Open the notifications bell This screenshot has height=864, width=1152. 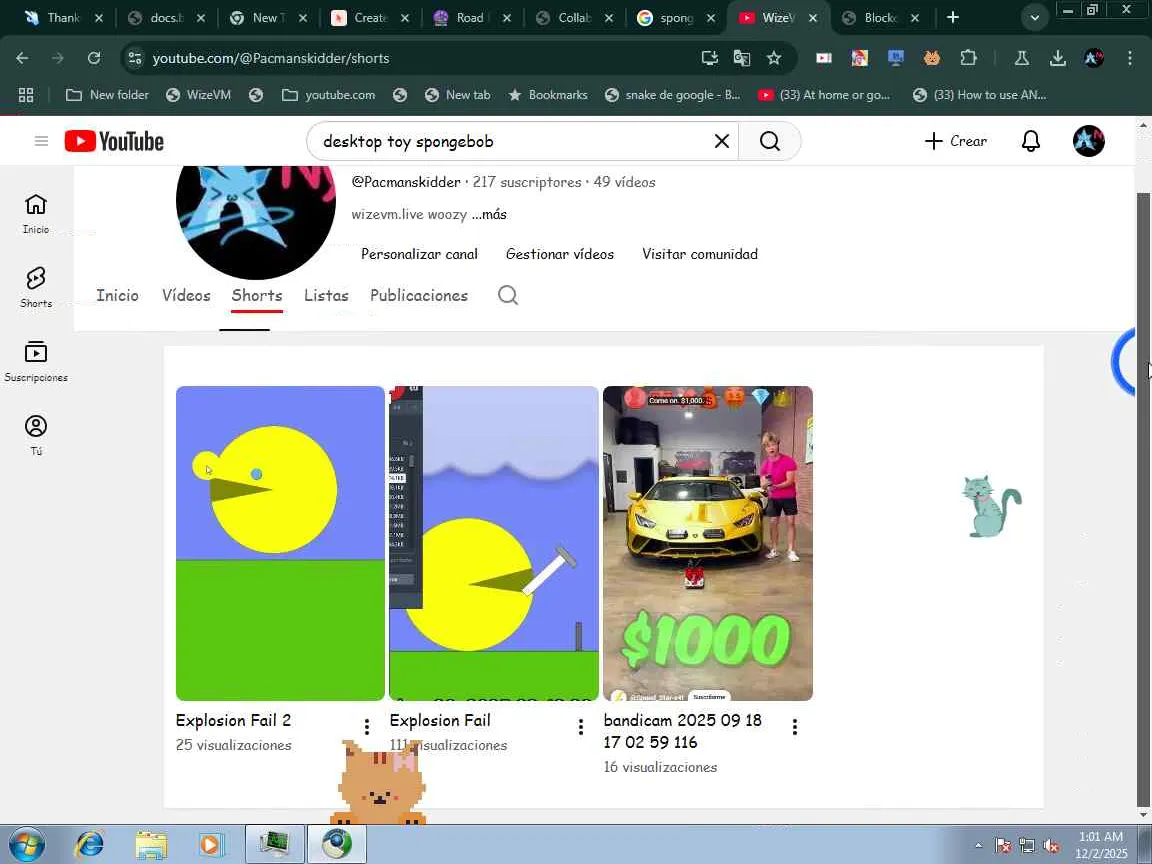(x=1031, y=141)
